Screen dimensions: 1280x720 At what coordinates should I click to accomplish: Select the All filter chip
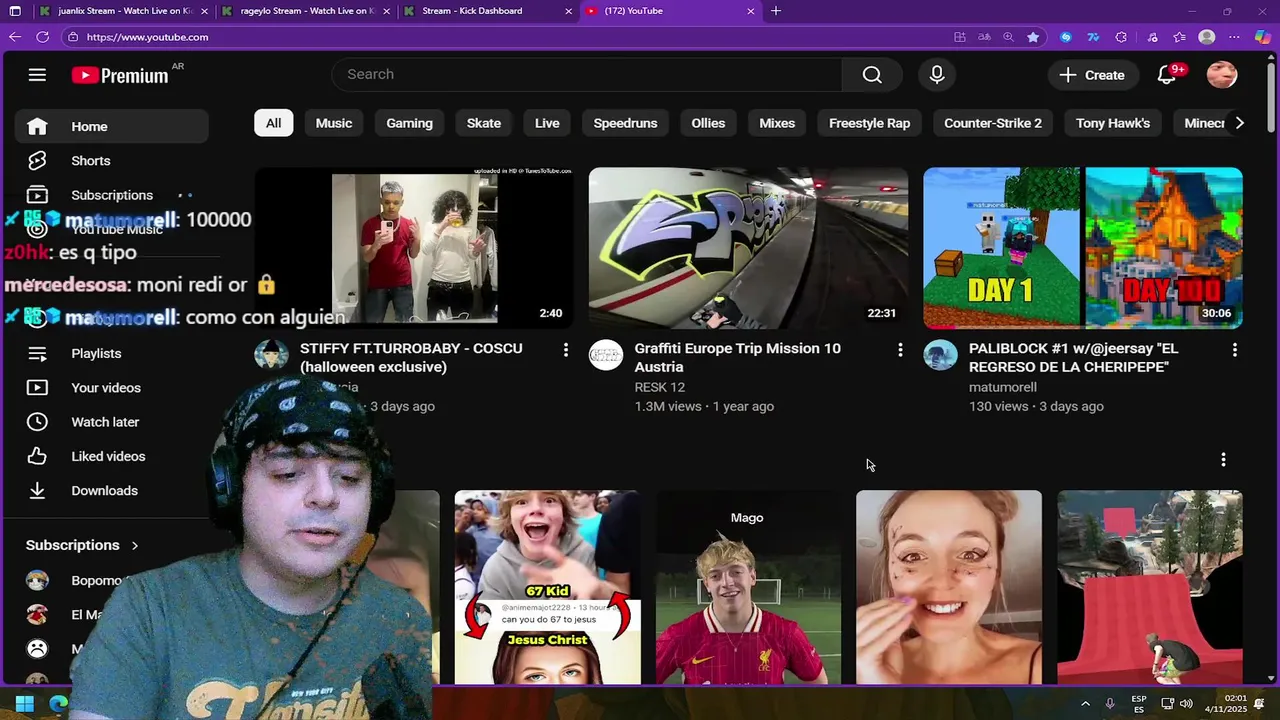pos(273,123)
